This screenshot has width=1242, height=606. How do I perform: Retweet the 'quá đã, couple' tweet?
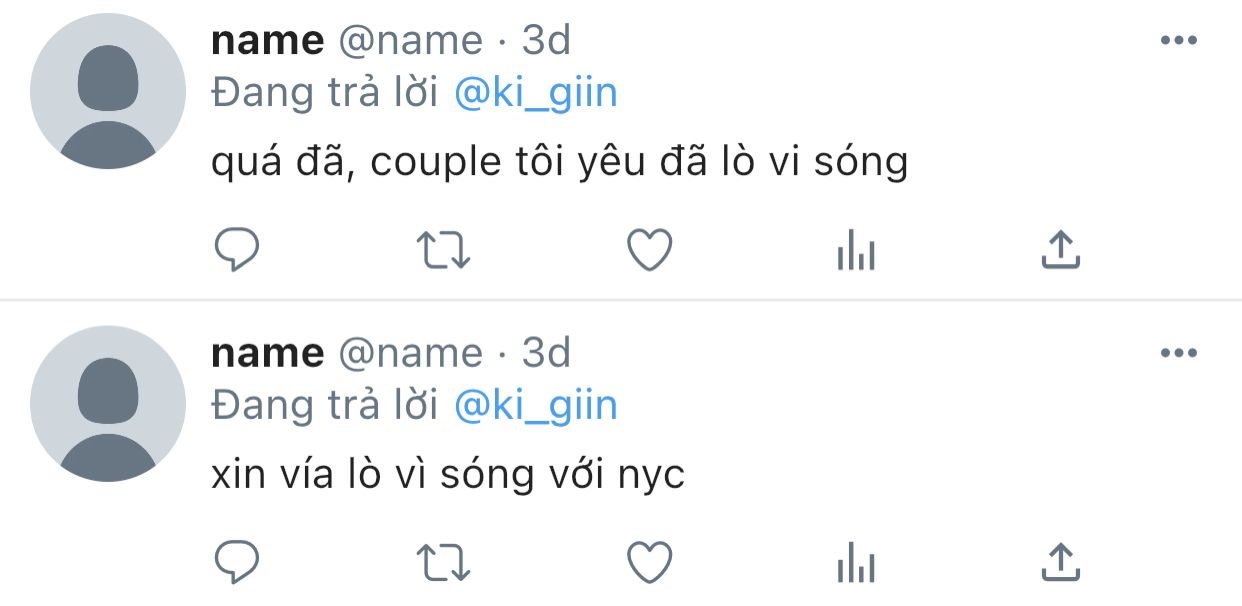click(x=442, y=250)
